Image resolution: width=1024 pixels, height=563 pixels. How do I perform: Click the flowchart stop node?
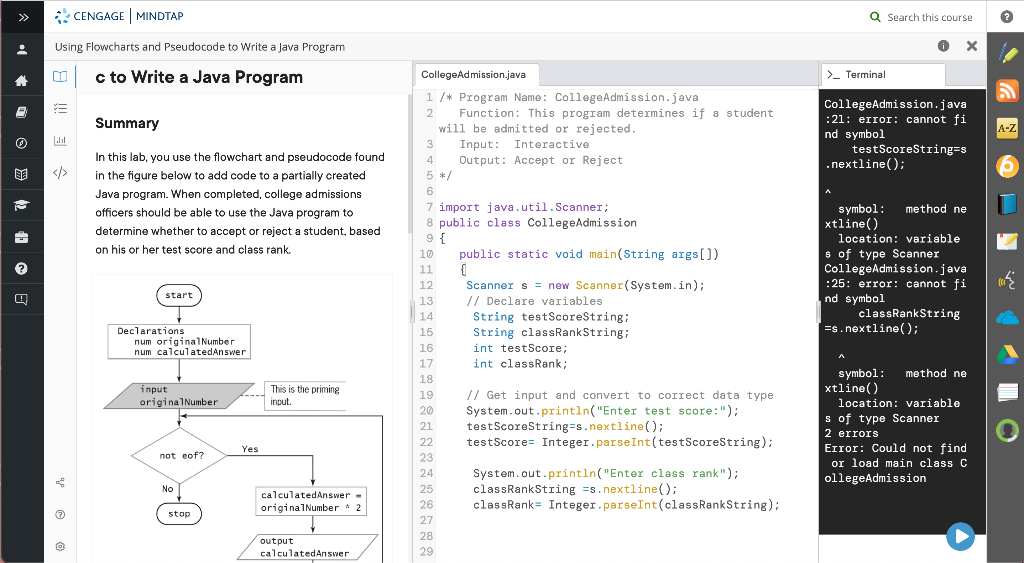[x=179, y=514]
